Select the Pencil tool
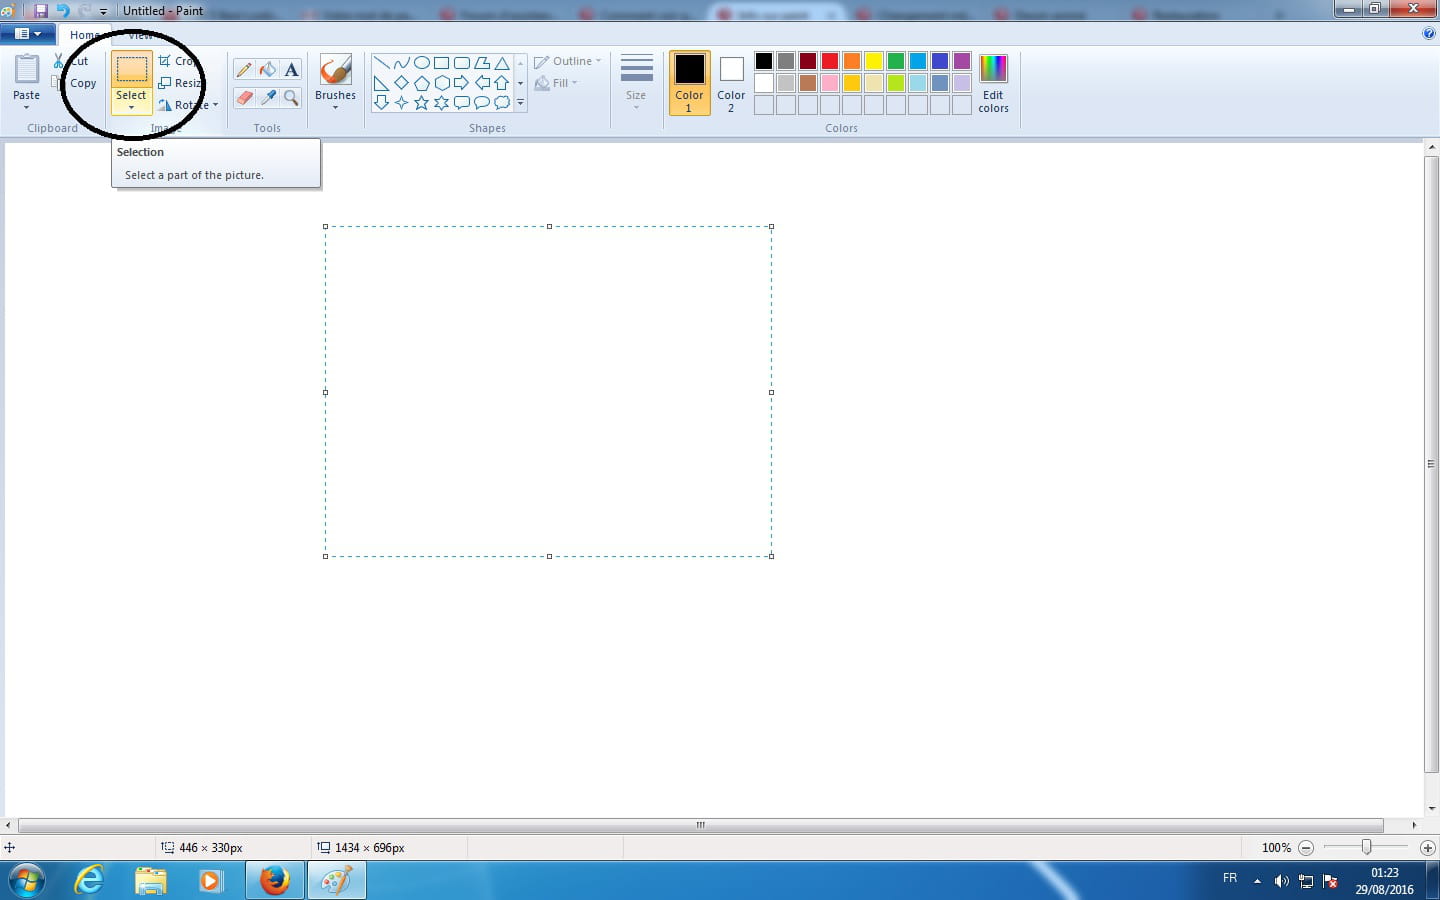 tap(244, 69)
